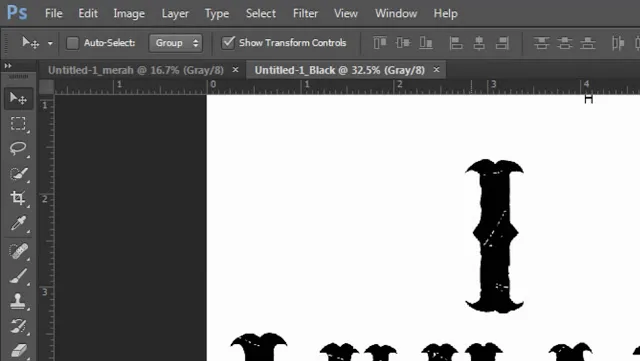640x361 pixels.
Task: Click Distribute Bottom Edges icon
Action: [588, 42]
